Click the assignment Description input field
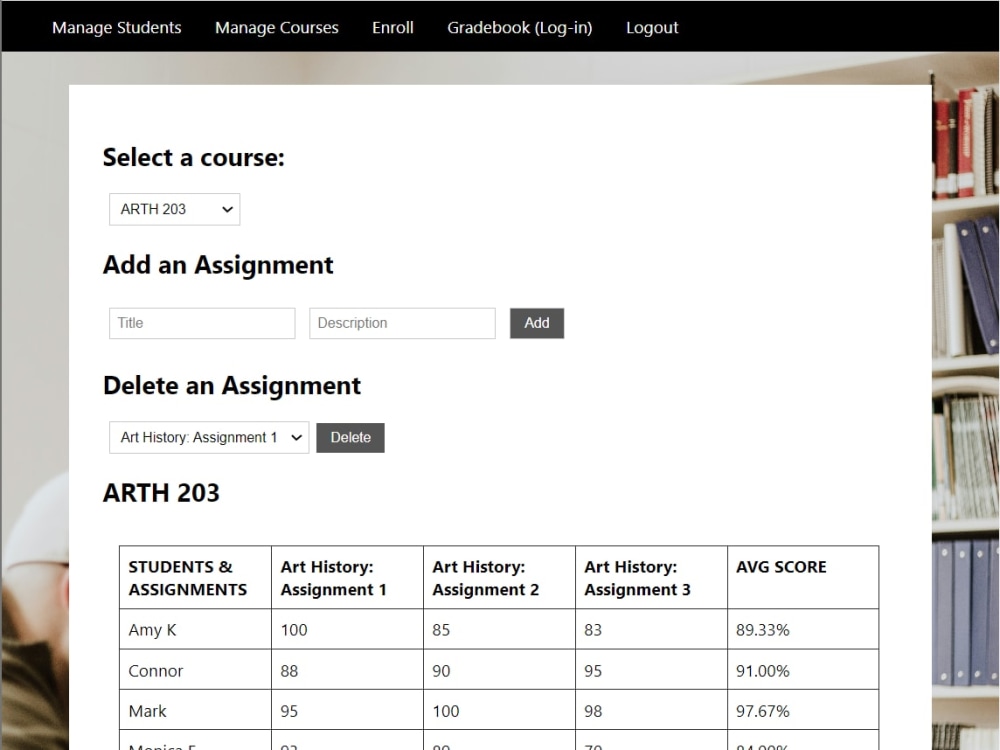This screenshot has height=750, width=1000. click(x=402, y=323)
